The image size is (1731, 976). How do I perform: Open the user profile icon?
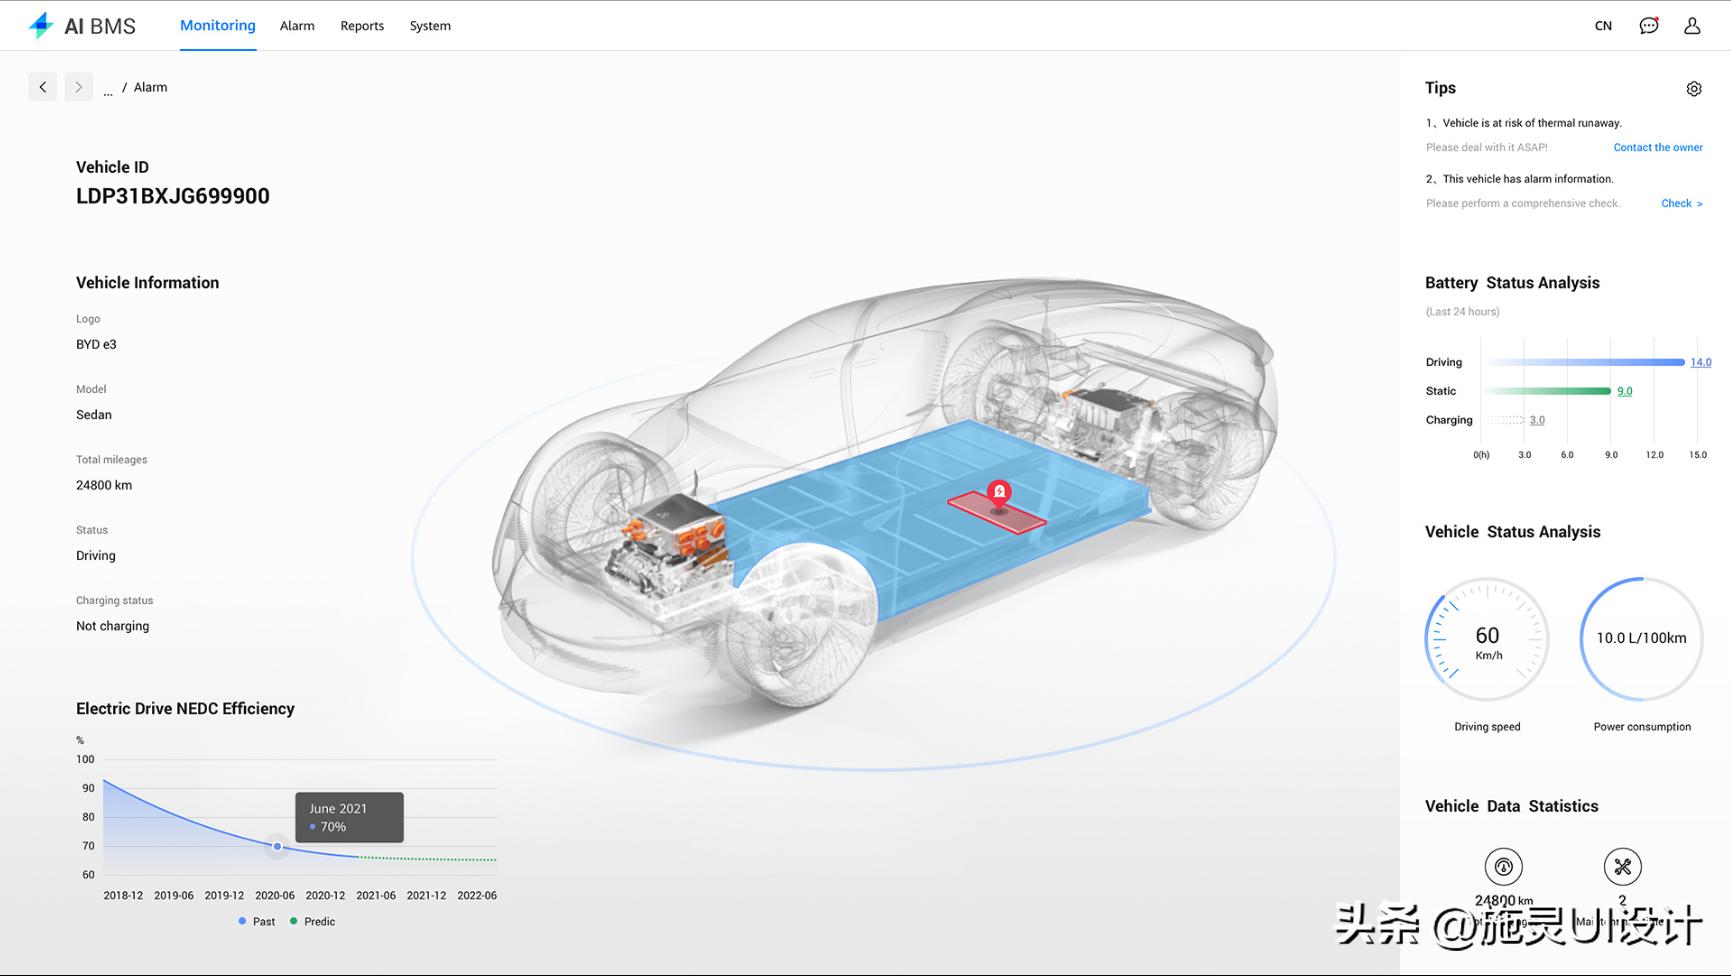click(x=1691, y=25)
